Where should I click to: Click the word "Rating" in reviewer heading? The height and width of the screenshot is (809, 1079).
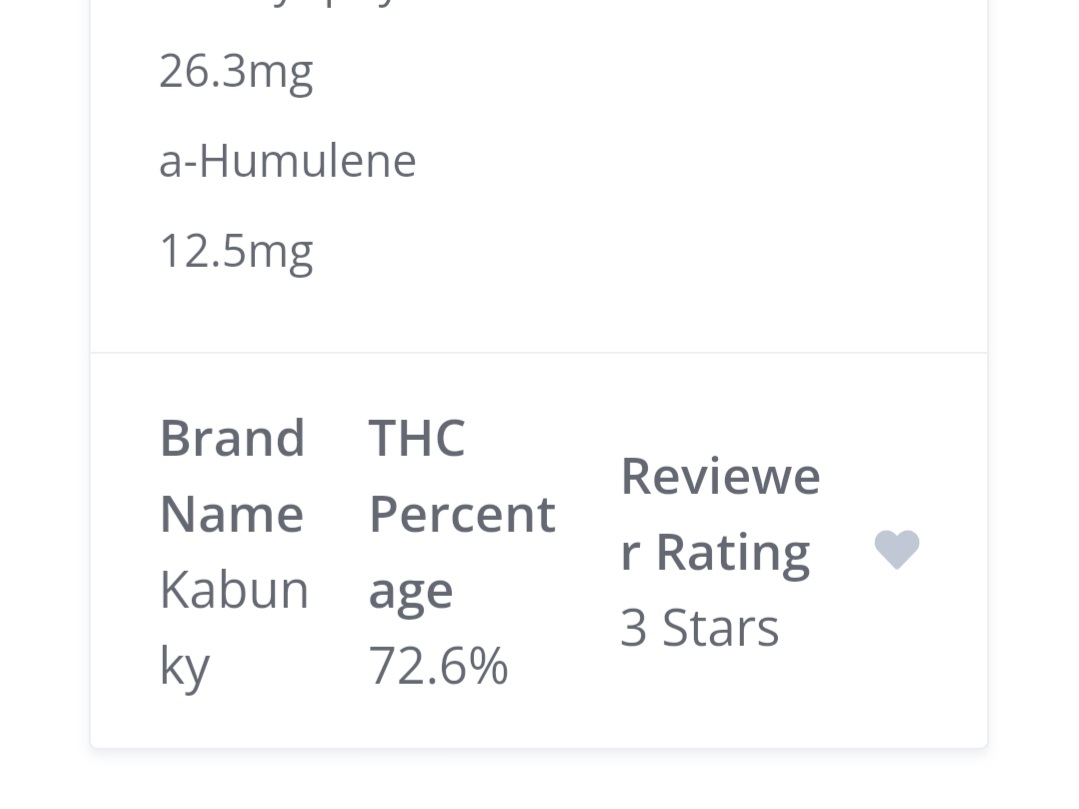pyautogui.click(x=733, y=552)
